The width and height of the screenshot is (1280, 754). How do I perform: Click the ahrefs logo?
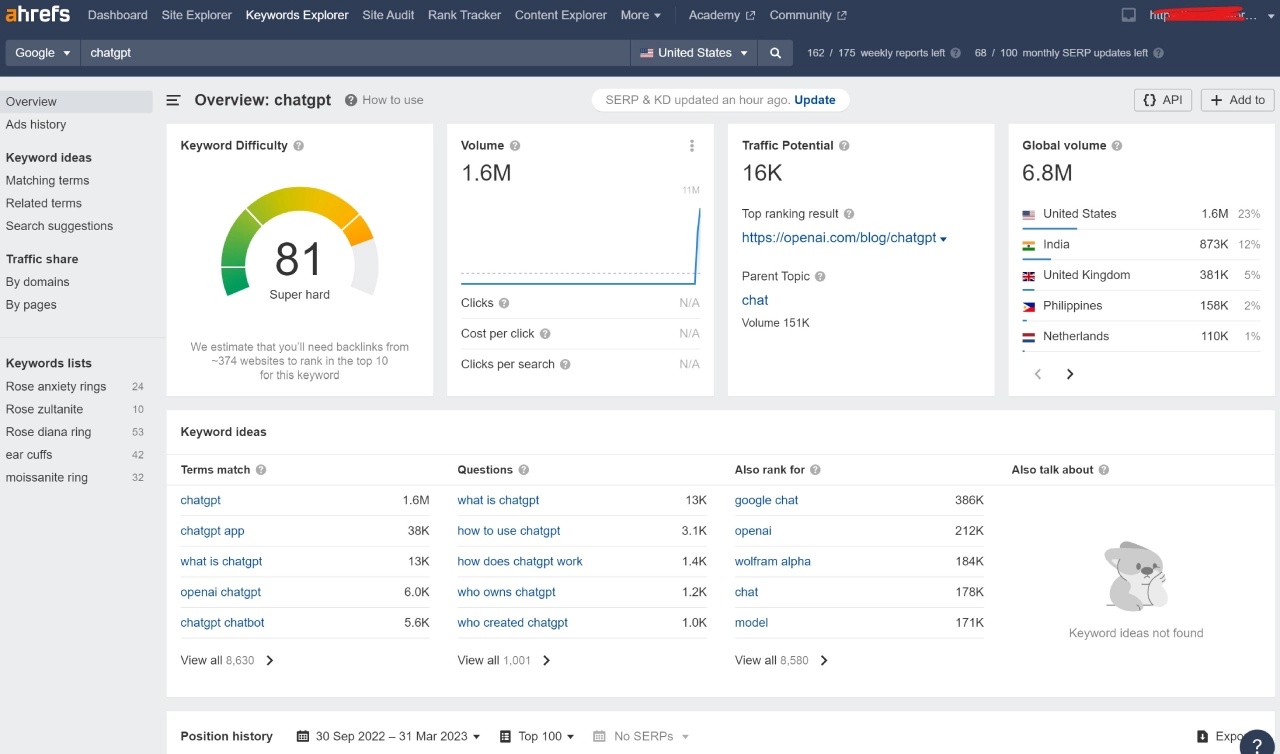(x=37, y=15)
